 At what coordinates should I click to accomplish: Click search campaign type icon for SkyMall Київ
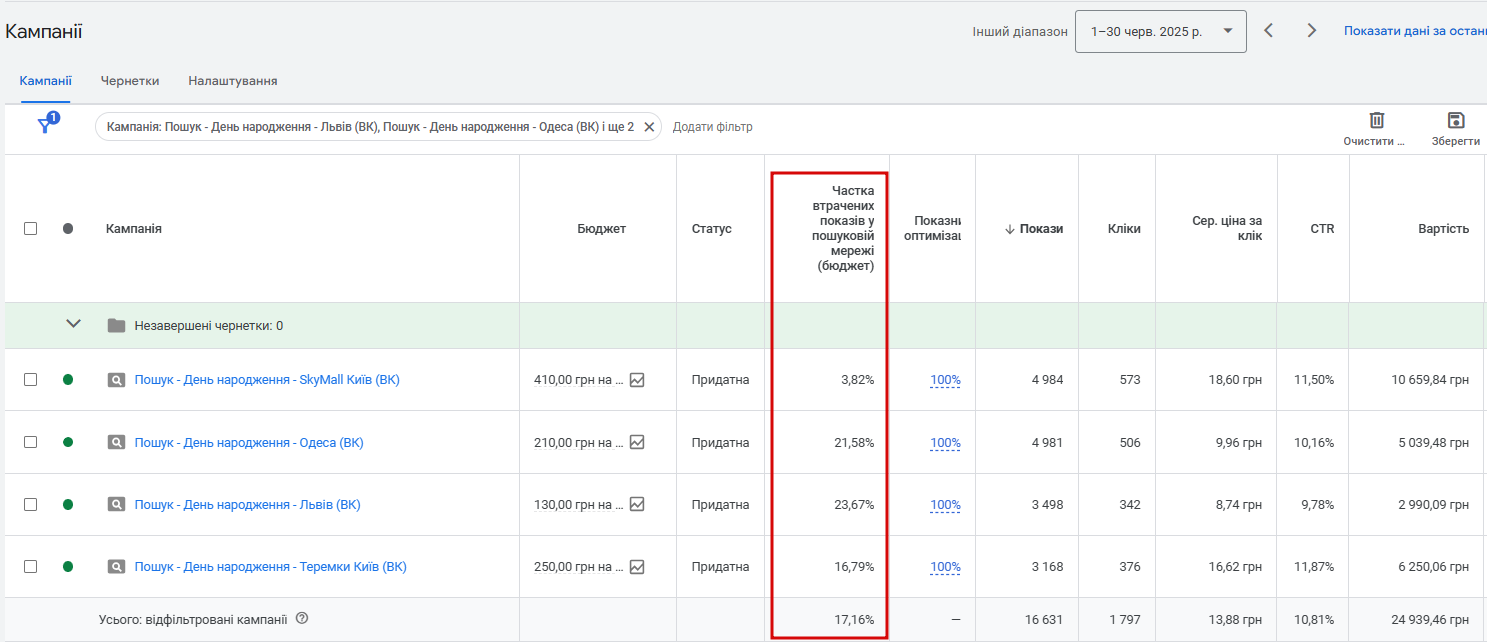117,380
